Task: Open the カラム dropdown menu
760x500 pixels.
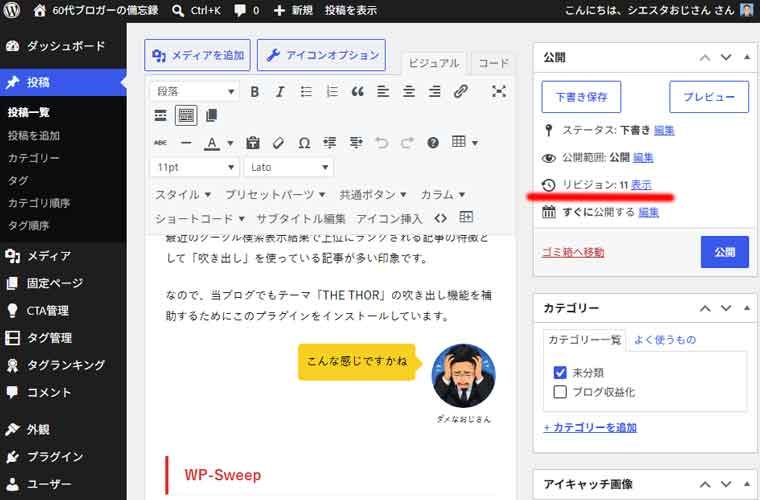Action: (x=443, y=195)
